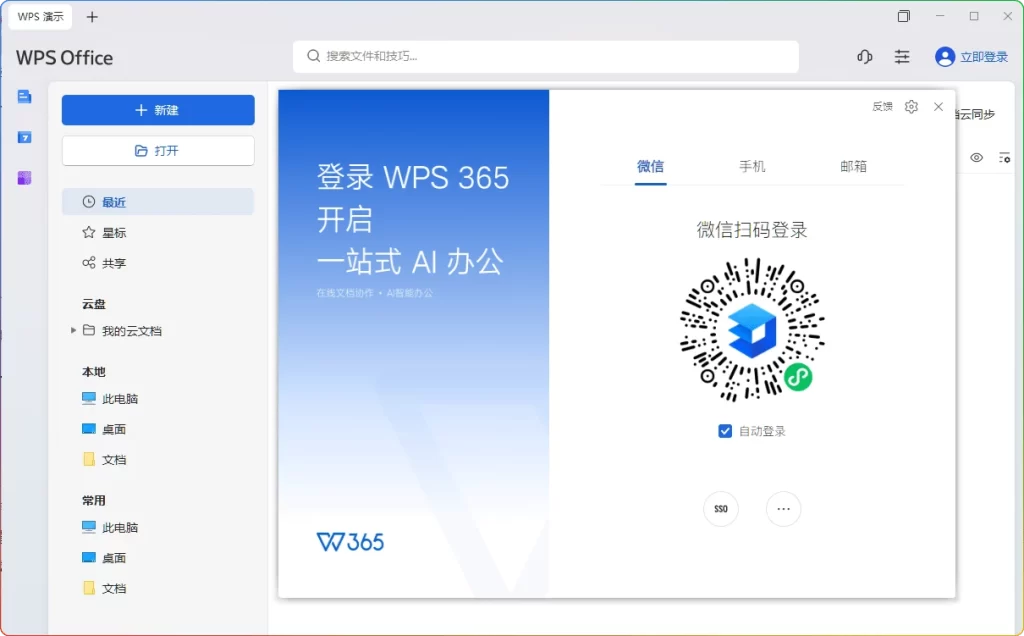Click the user avatar next to 立即登录

tap(944, 57)
